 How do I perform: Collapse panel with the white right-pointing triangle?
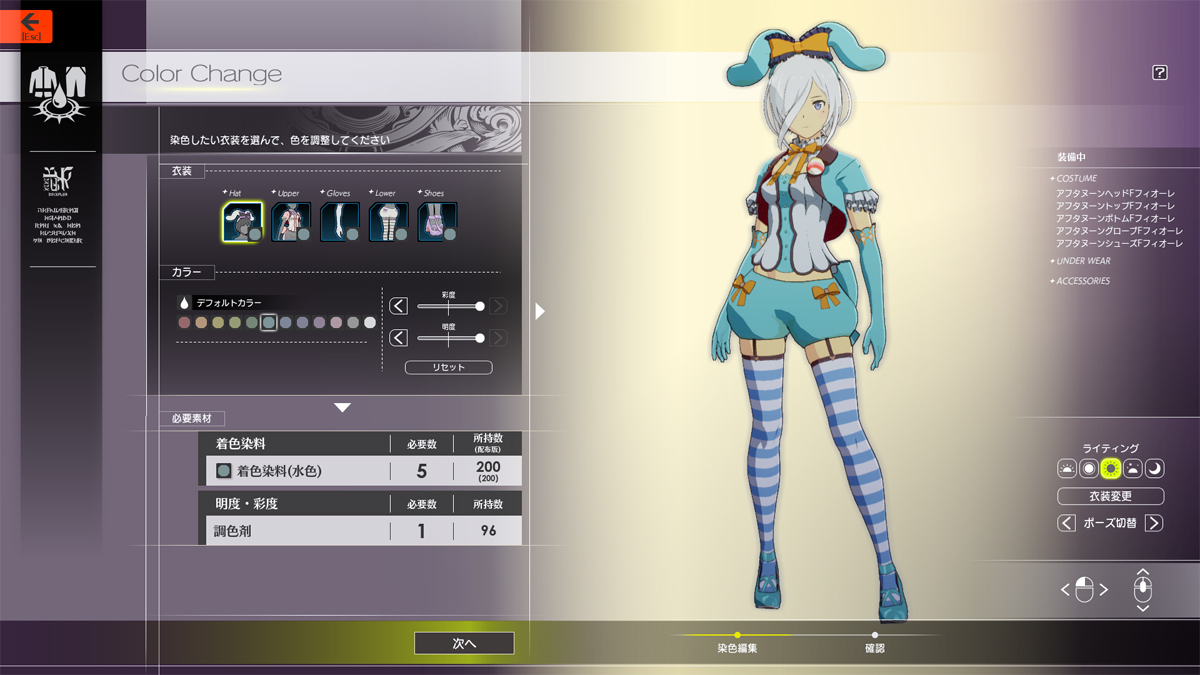[540, 311]
